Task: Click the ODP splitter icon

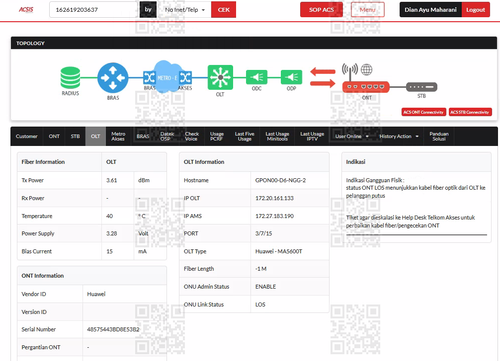Action: [x=291, y=77]
